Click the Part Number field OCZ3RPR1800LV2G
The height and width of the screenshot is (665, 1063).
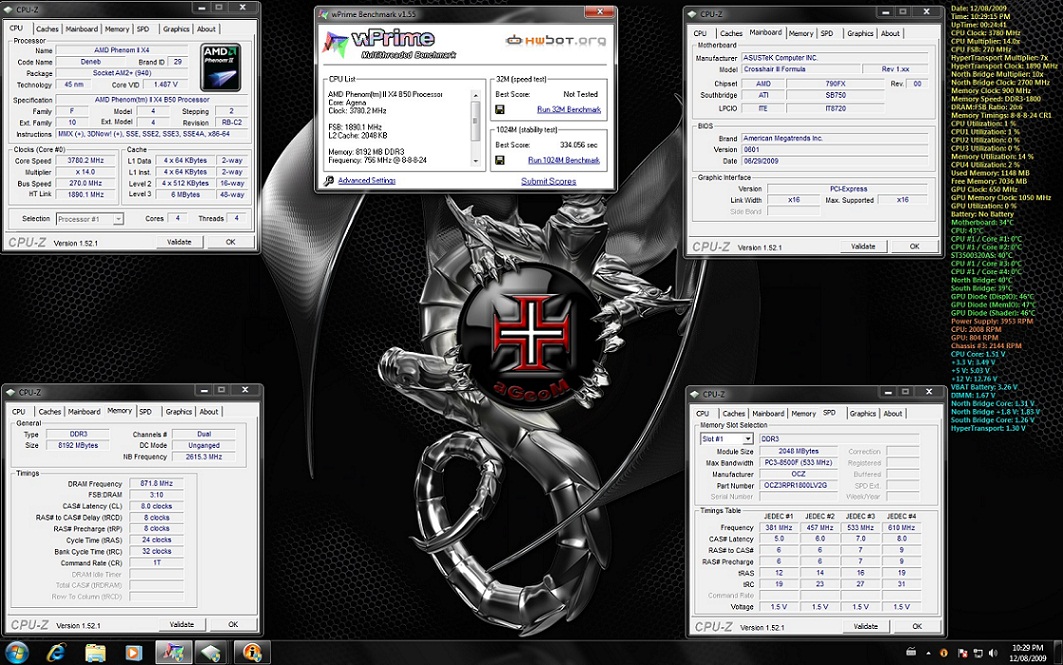(x=799, y=485)
